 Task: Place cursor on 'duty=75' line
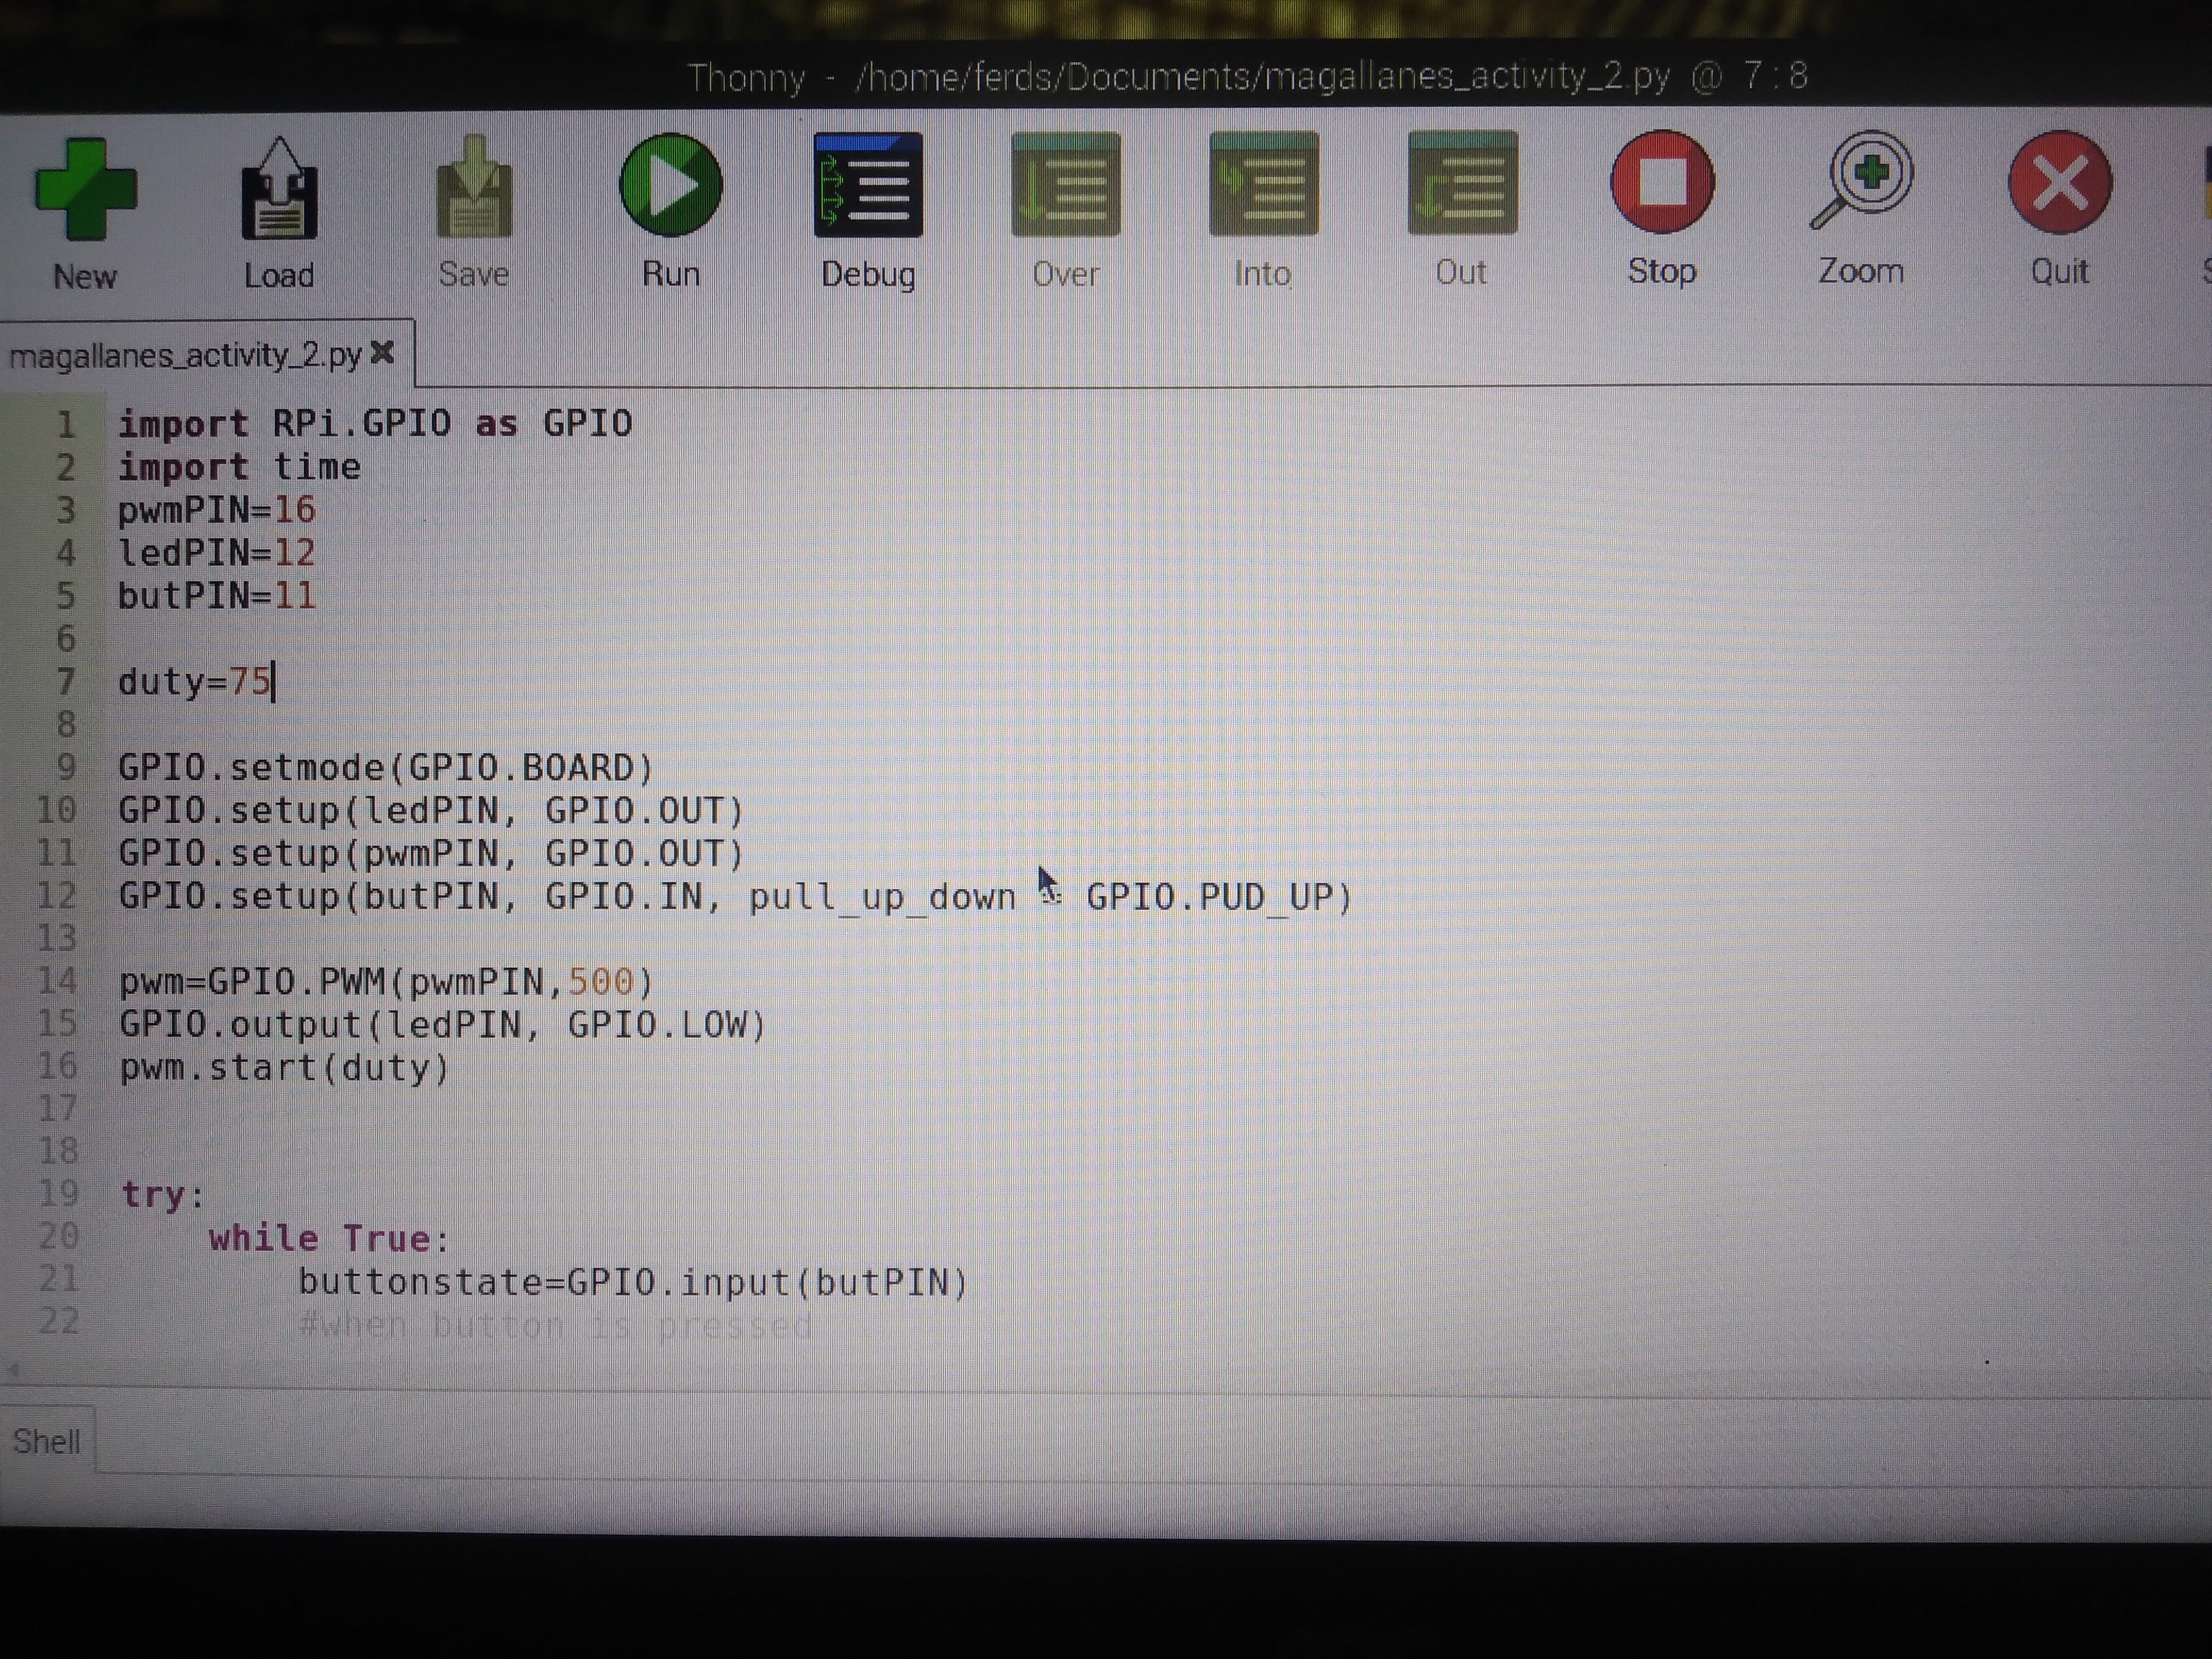point(195,682)
